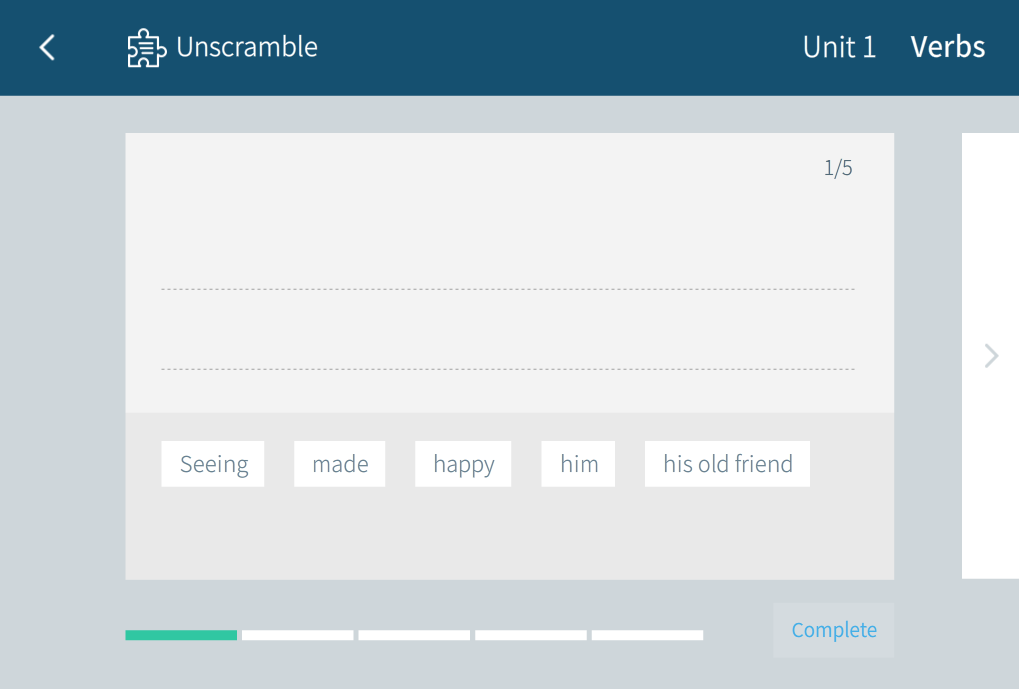The height and width of the screenshot is (689, 1019).
Task: Click the first dotted answer line
Action: [x=508, y=288]
